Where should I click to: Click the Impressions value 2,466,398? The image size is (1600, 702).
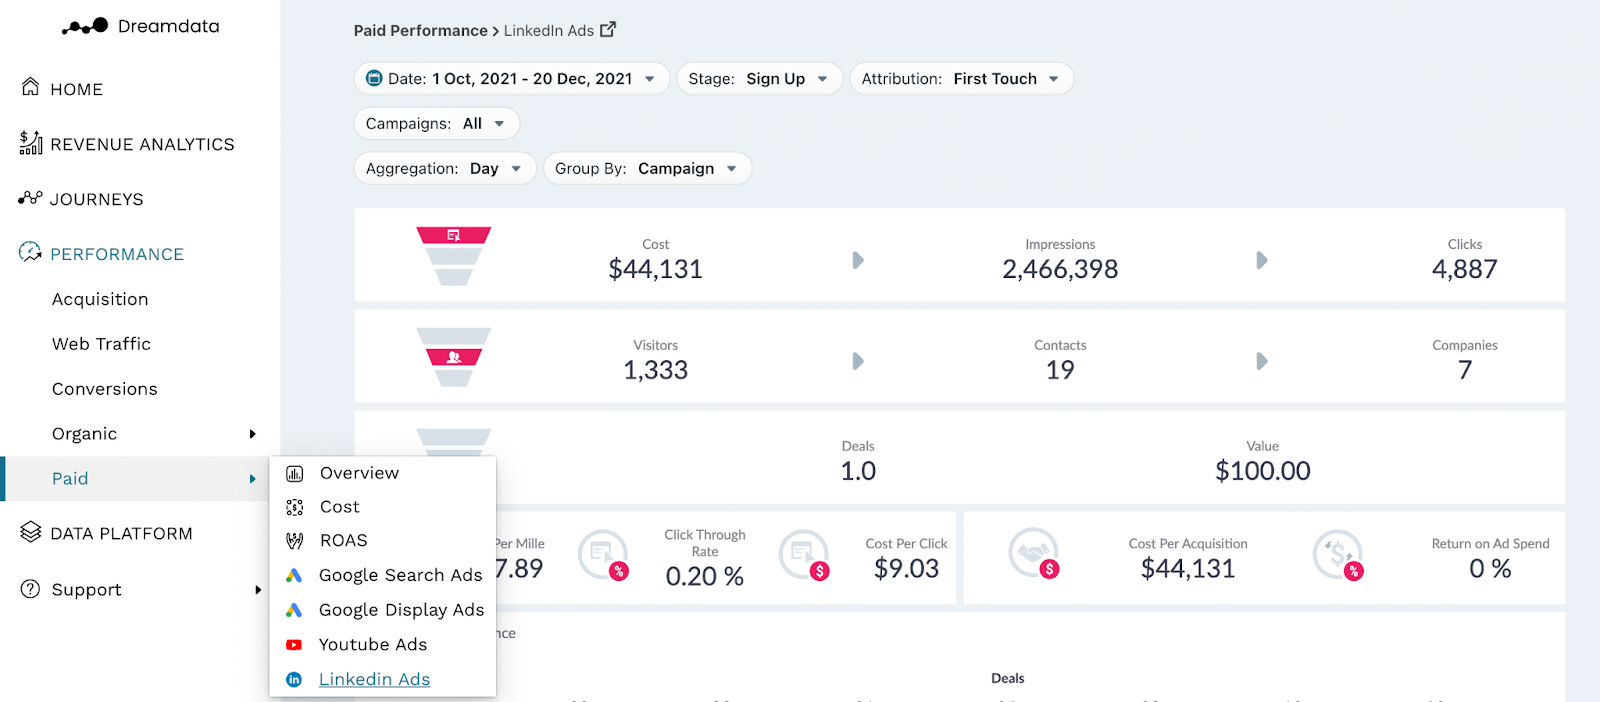coord(1060,269)
